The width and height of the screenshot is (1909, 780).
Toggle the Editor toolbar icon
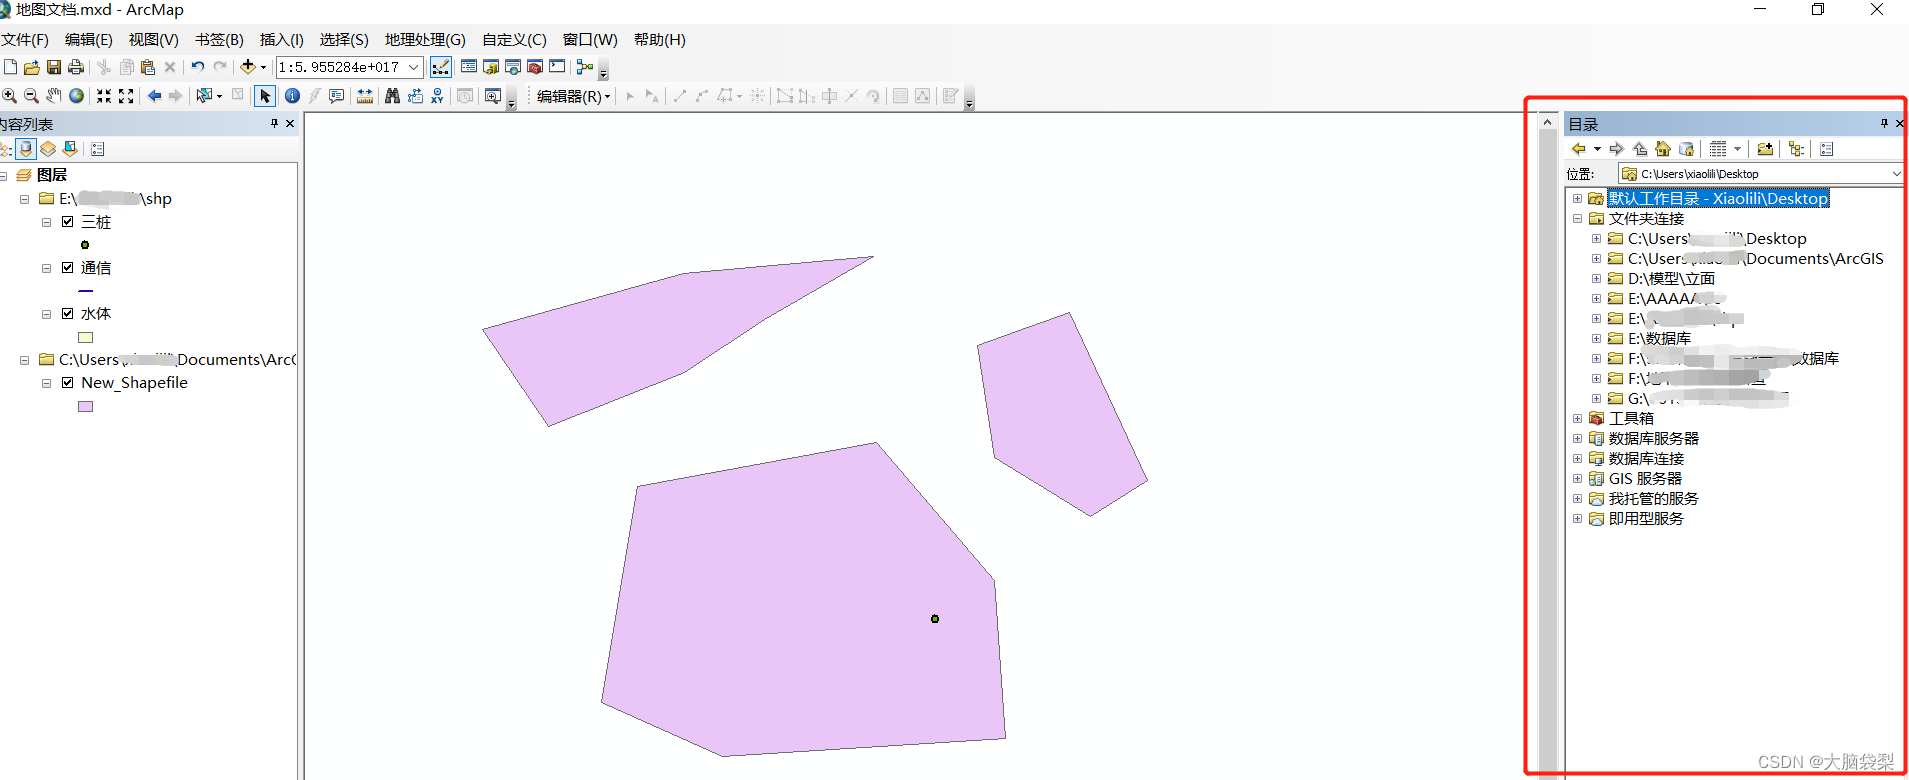(441, 67)
